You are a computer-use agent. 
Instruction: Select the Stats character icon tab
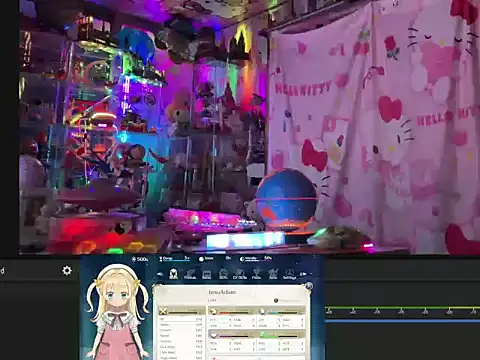point(173,274)
